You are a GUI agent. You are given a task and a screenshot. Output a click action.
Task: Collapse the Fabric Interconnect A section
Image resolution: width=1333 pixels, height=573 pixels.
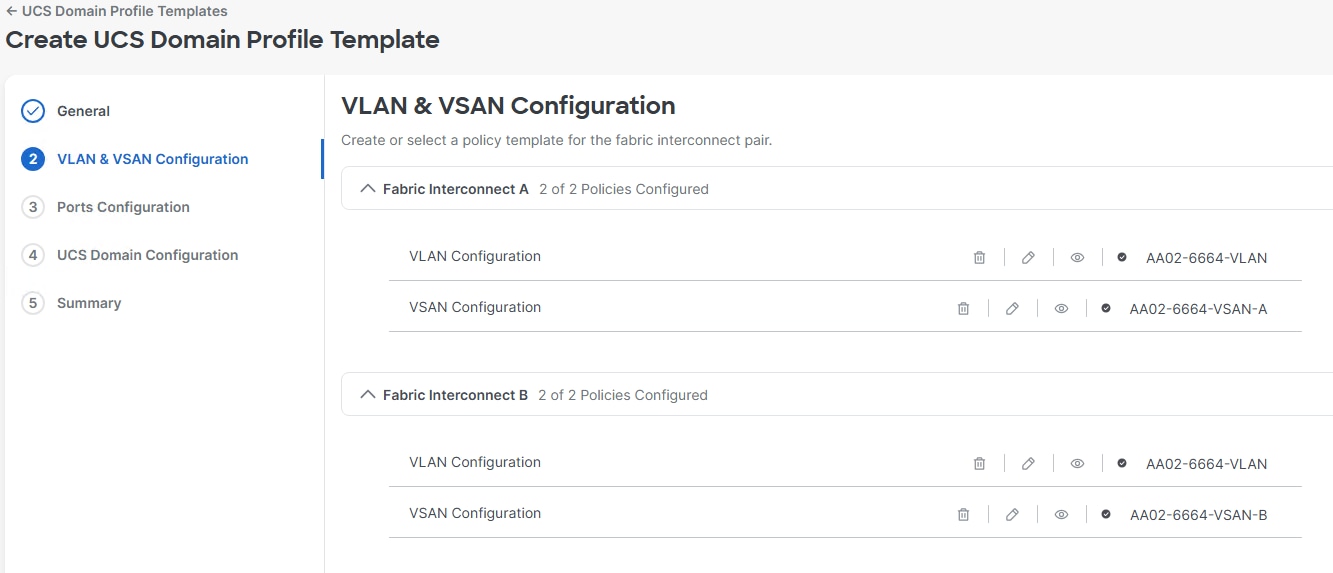[367, 188]
